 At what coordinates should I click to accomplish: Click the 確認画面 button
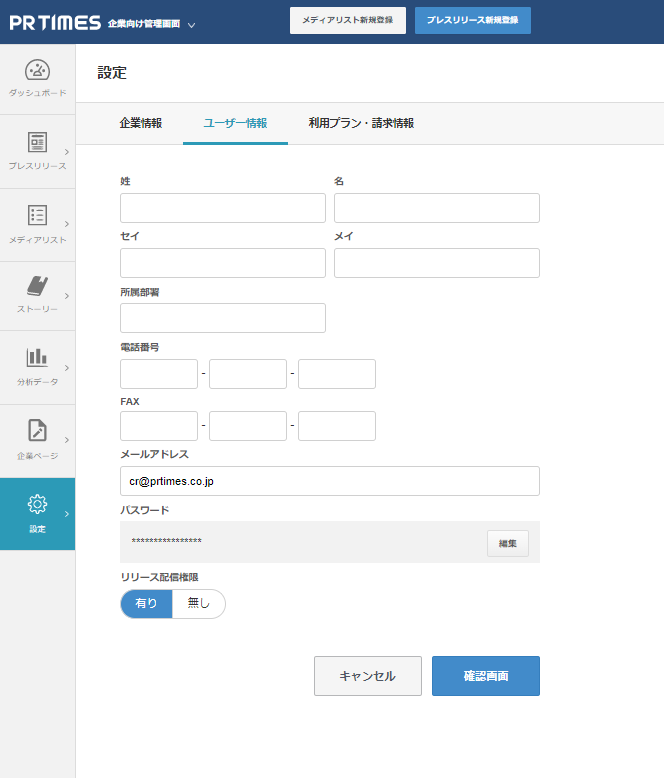[x=485, y=676]
